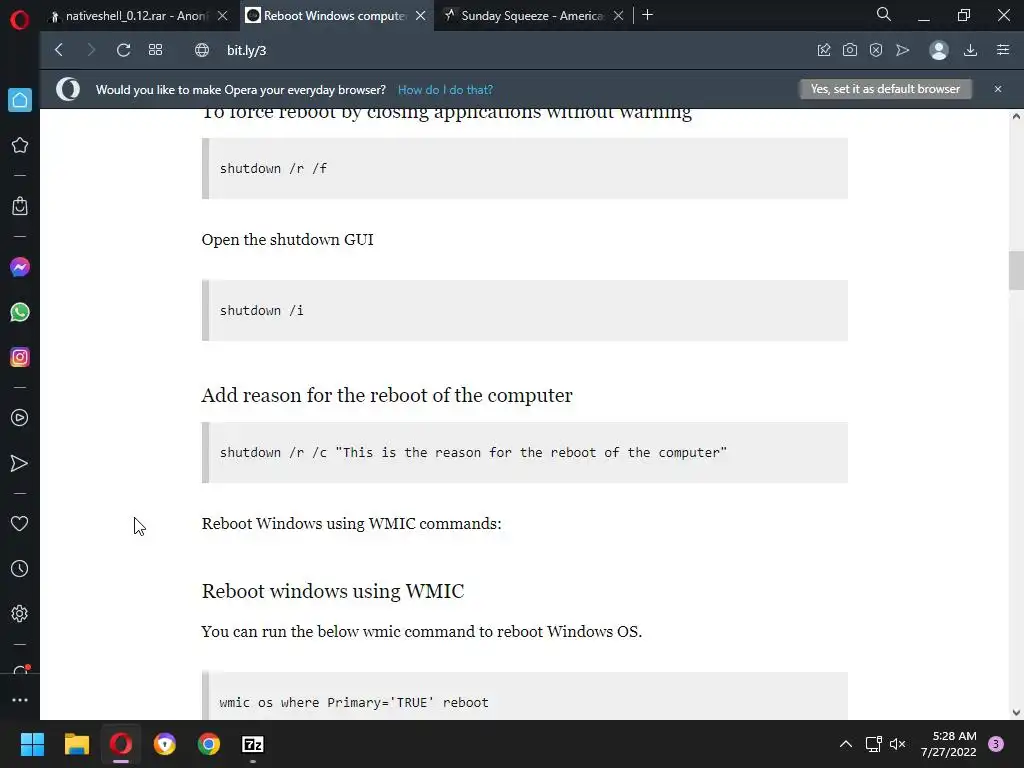Dismiss the default browser prompt

[998, 89]
